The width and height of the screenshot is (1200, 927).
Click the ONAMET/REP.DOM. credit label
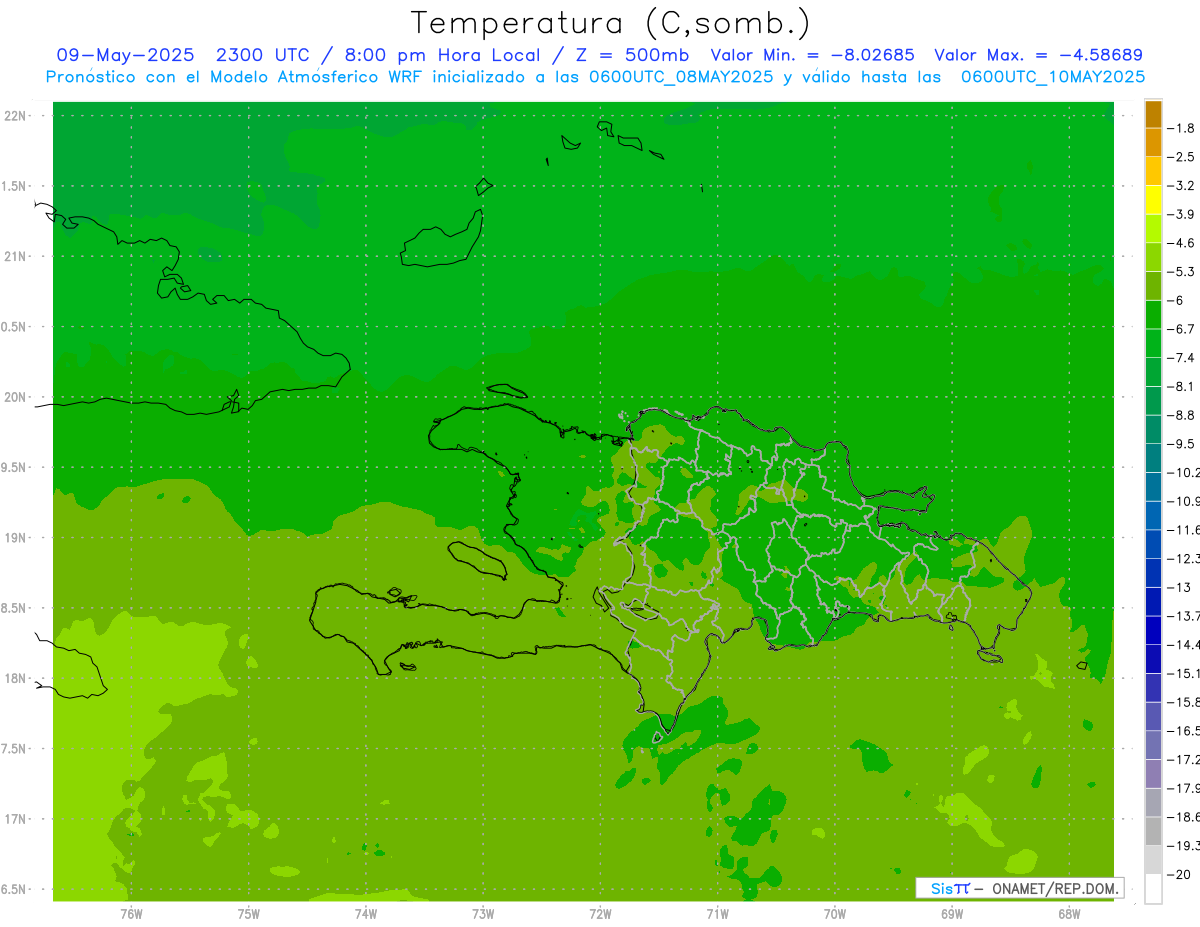(1054, 888)
